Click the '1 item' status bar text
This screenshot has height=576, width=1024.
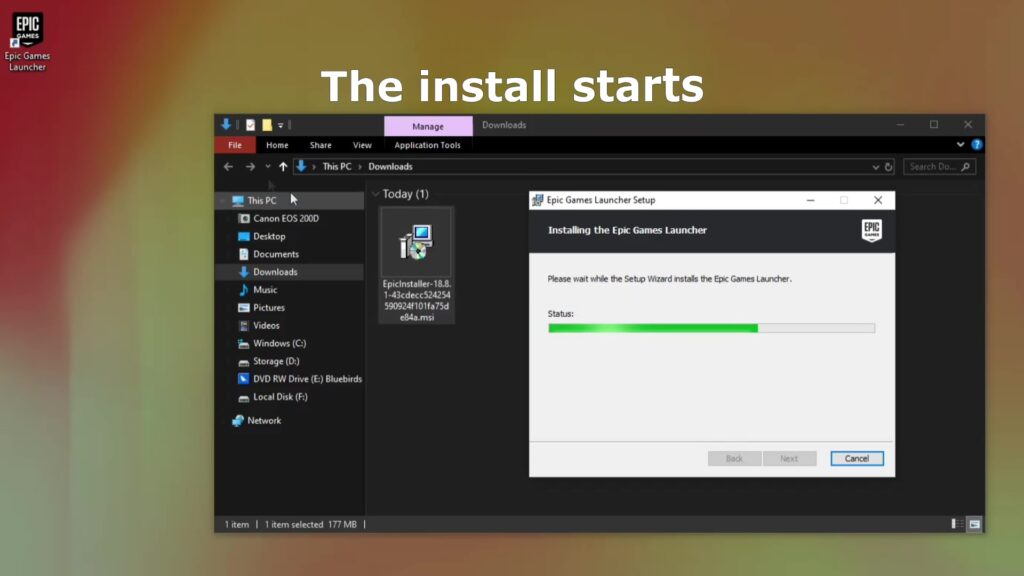pyautogui.click(x=236, y=524)
